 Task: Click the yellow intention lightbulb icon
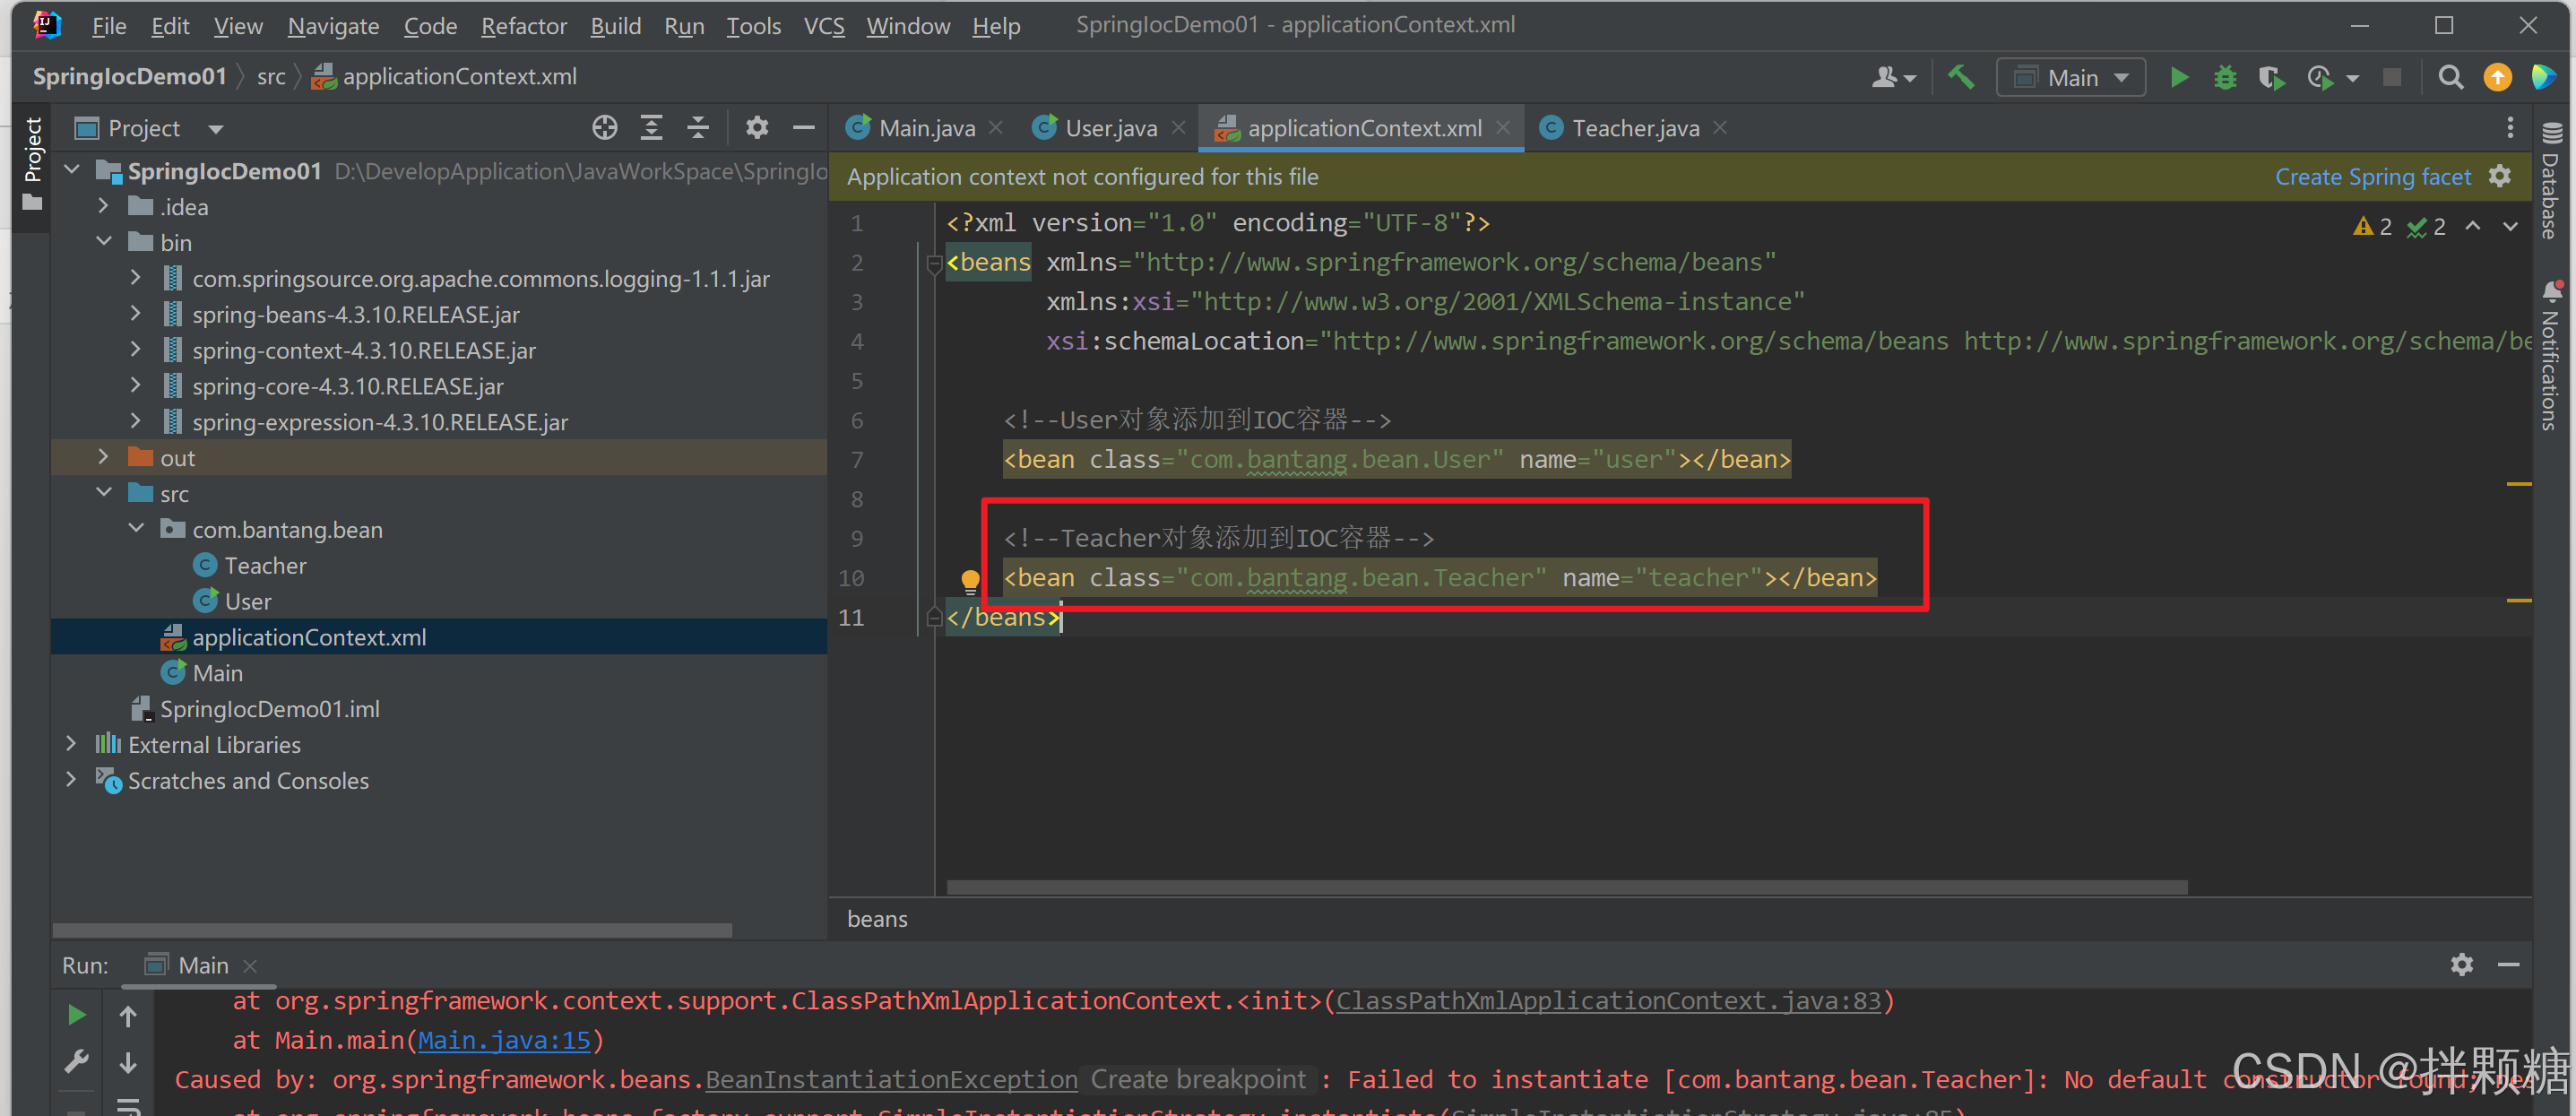(969, 579)
